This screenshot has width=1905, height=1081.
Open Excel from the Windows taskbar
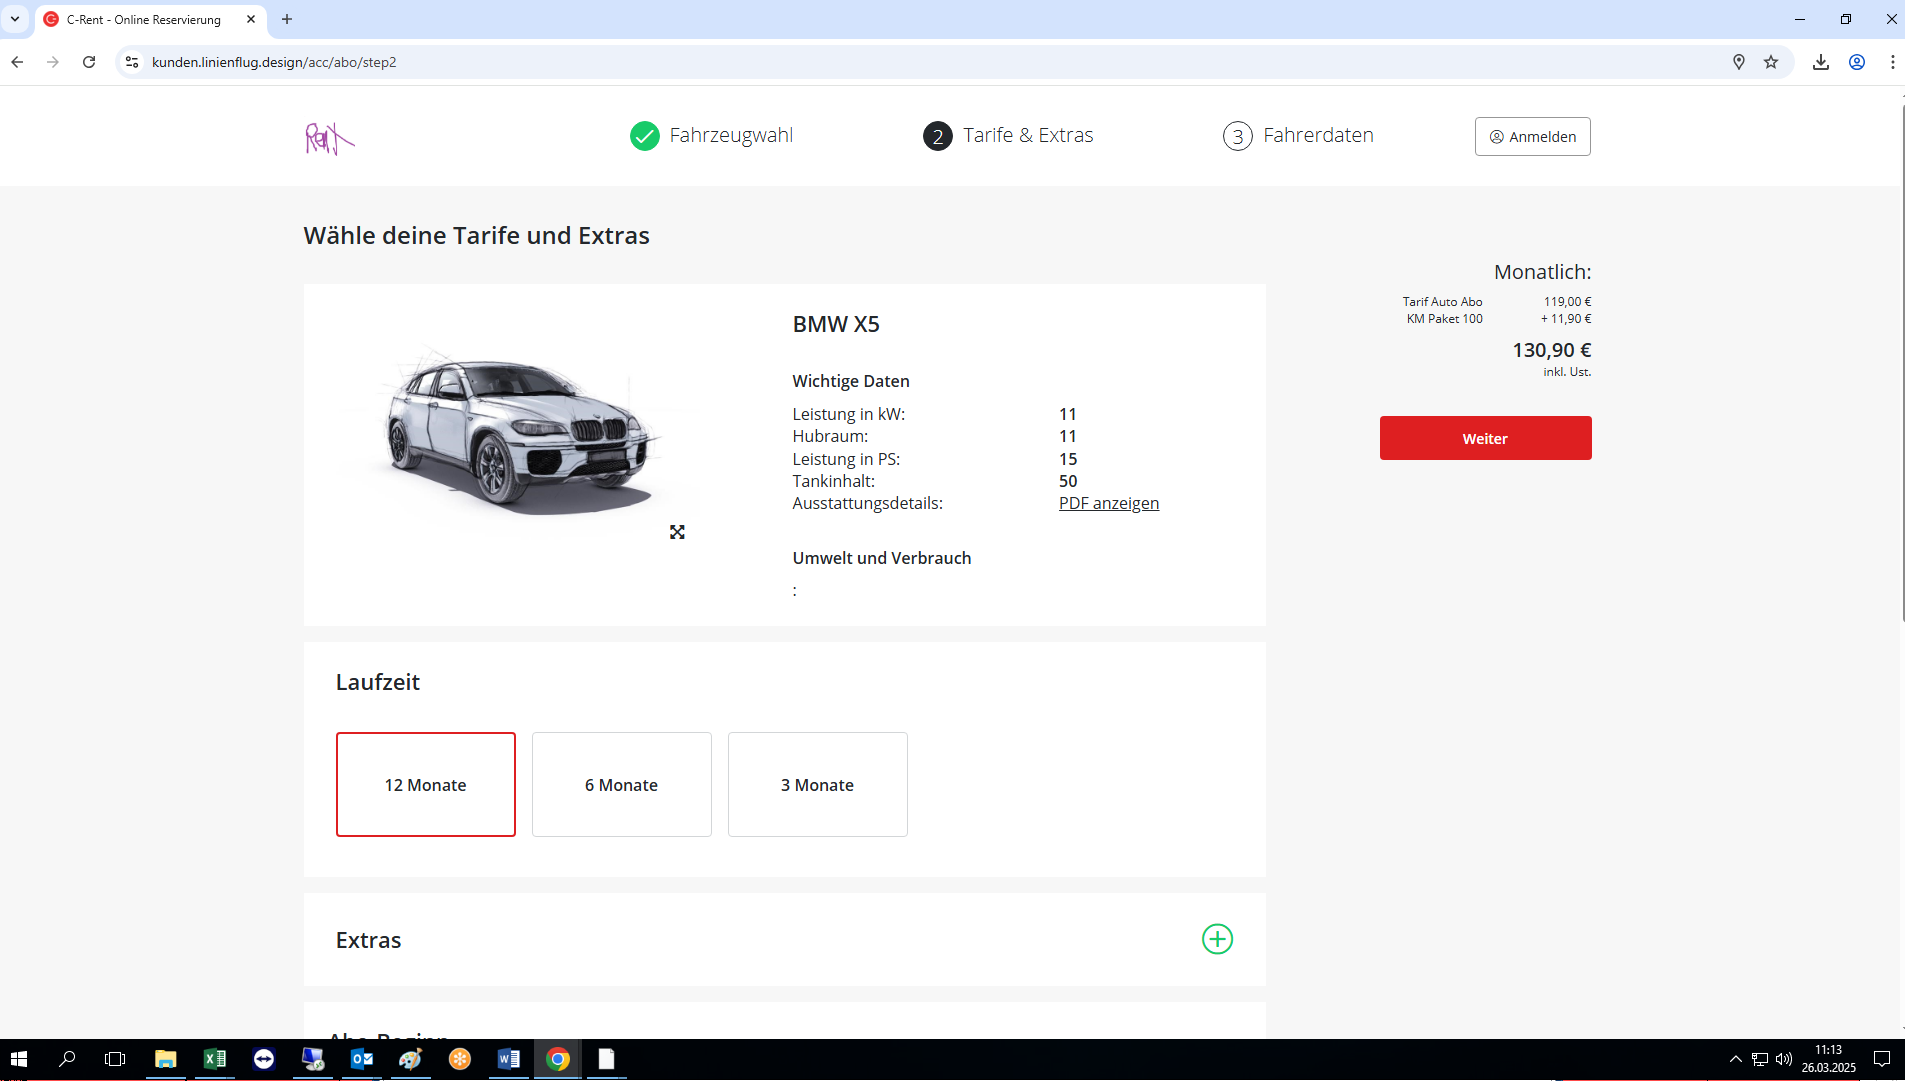pos(215,1059)
